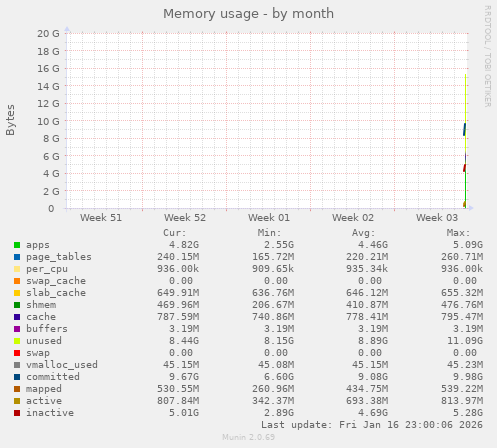Click the shmem max value 476.76M
Viewport: 497px width, 448px height.
(x=462, y=305)
